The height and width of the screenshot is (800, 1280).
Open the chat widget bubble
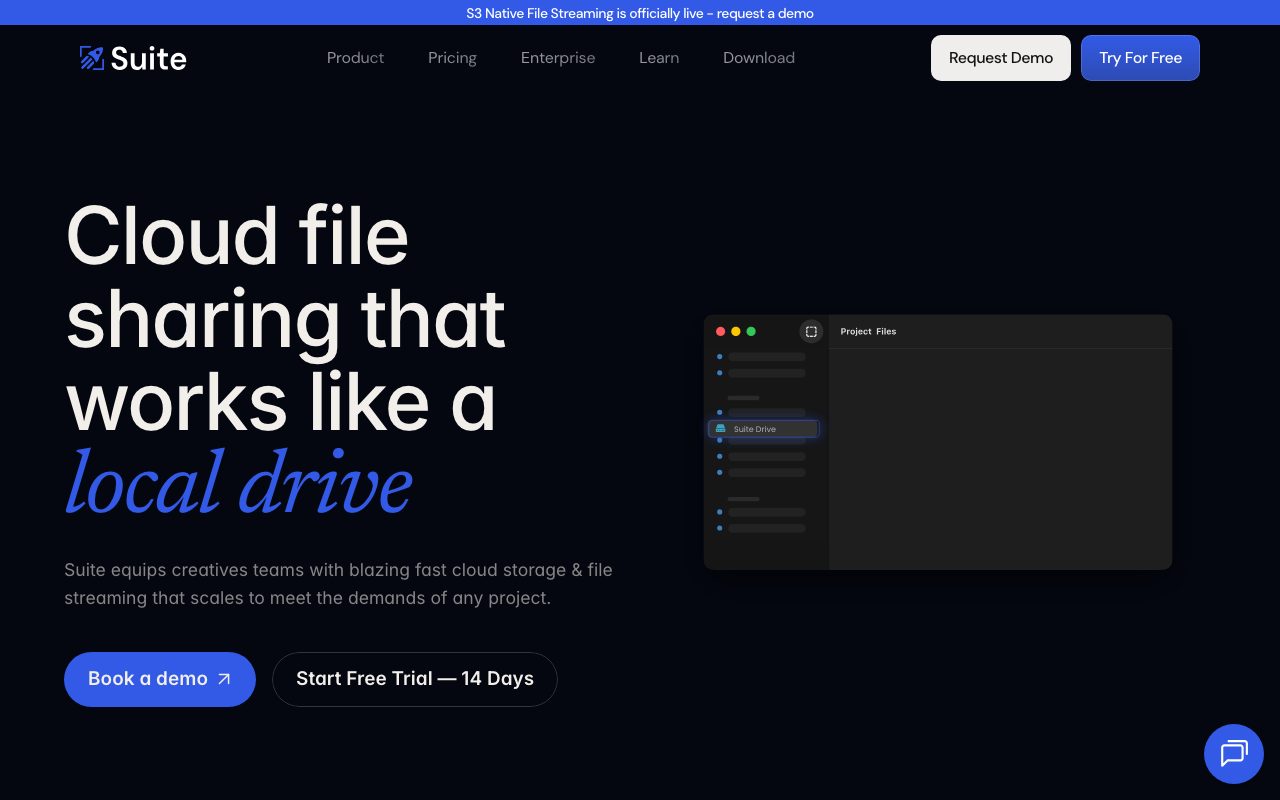tap(1234, 754)
